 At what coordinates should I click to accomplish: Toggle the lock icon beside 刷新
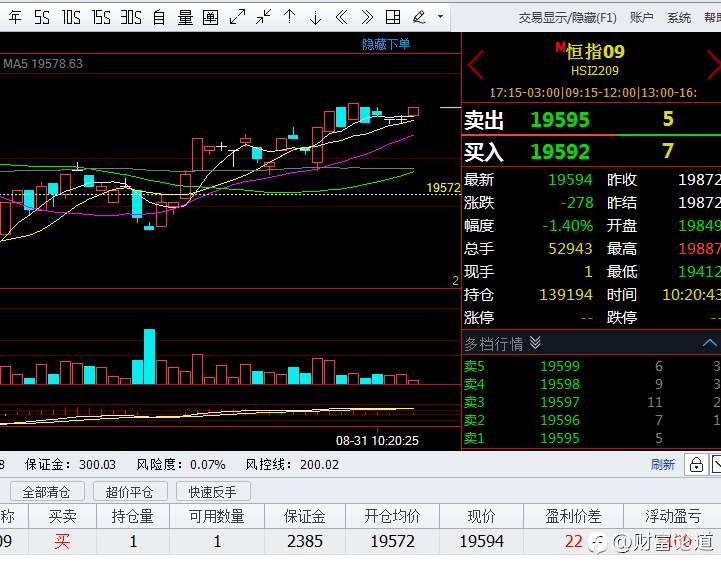pos(696,465)
